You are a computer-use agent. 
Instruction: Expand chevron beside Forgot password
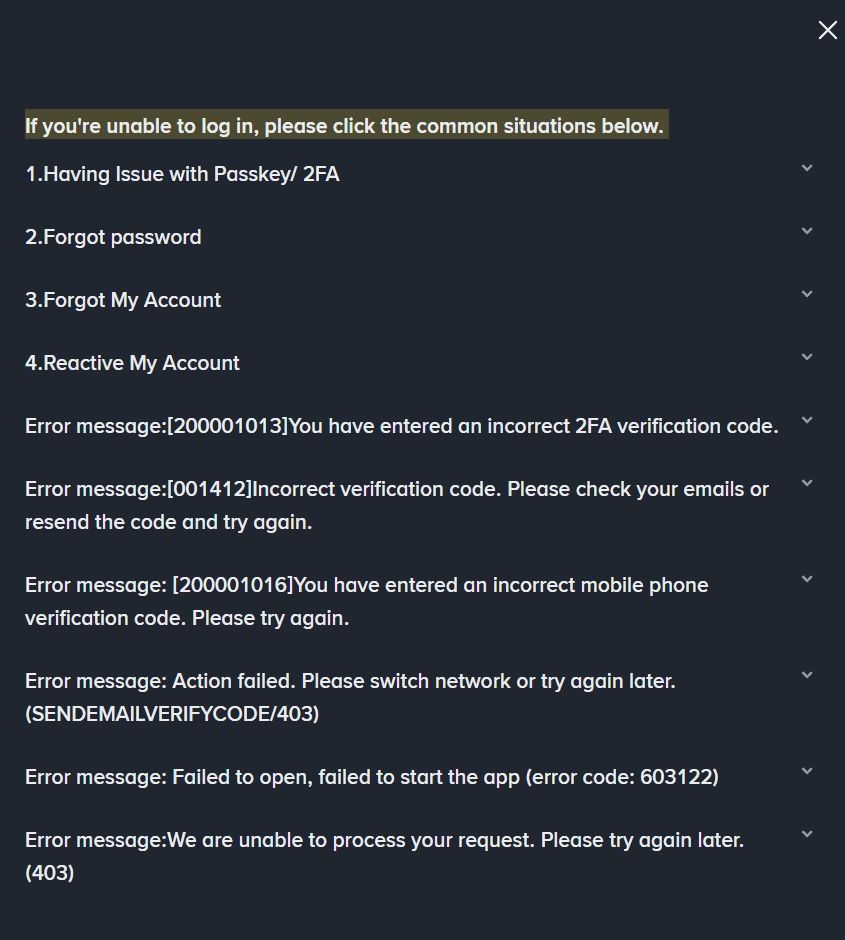(x=807, y=231)
